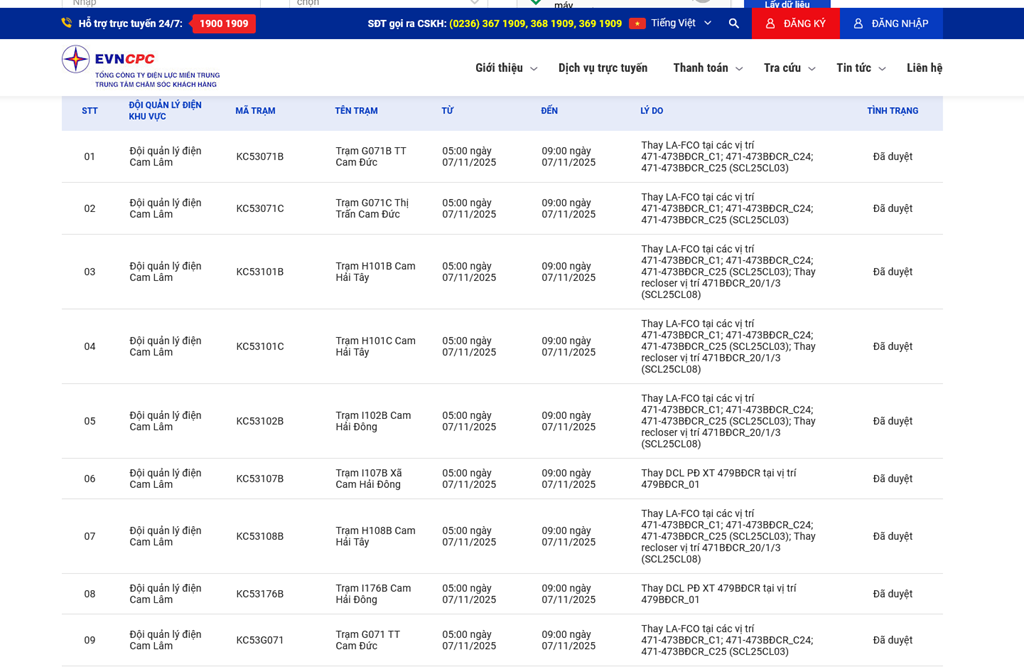Go to the Liên hệ page

tap(924, 68)
